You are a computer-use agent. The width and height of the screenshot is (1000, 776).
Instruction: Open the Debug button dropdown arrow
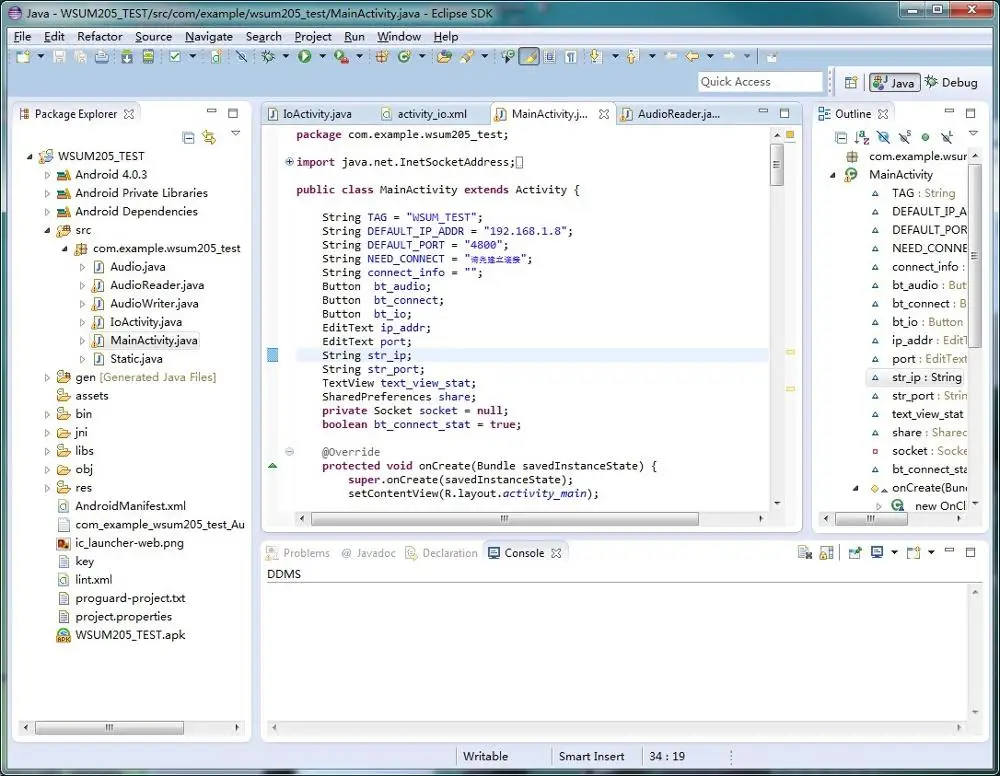286,57
